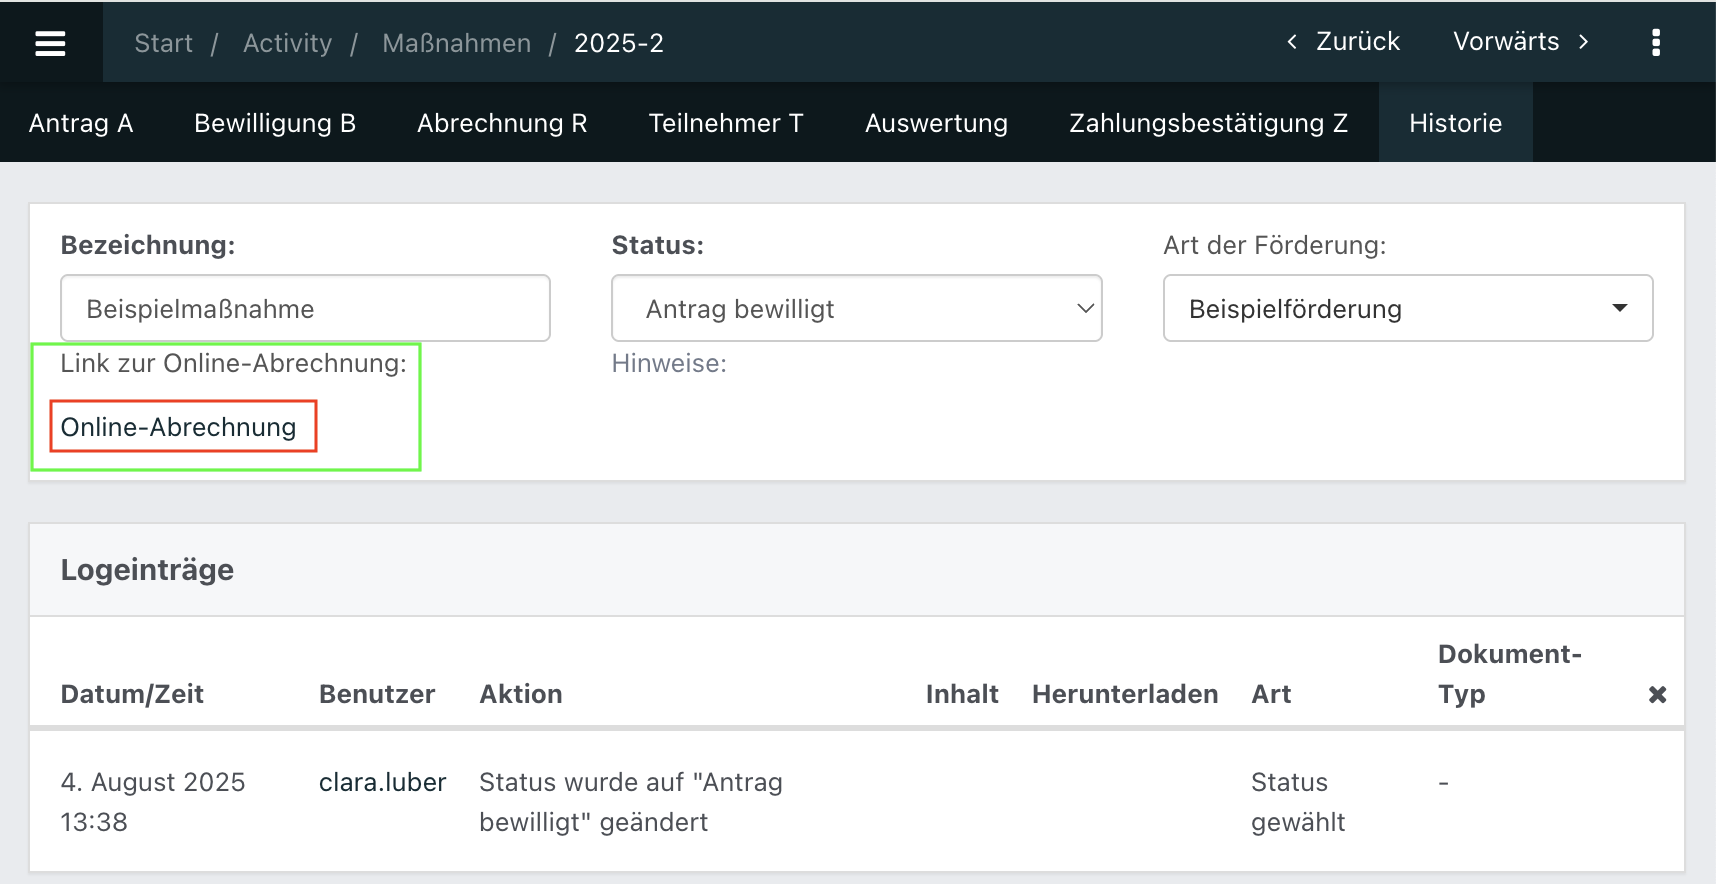Open the Status dropdown showing Antrag bewilligt
Viewport: 1716px width, 884px height.
coord(856,308)
